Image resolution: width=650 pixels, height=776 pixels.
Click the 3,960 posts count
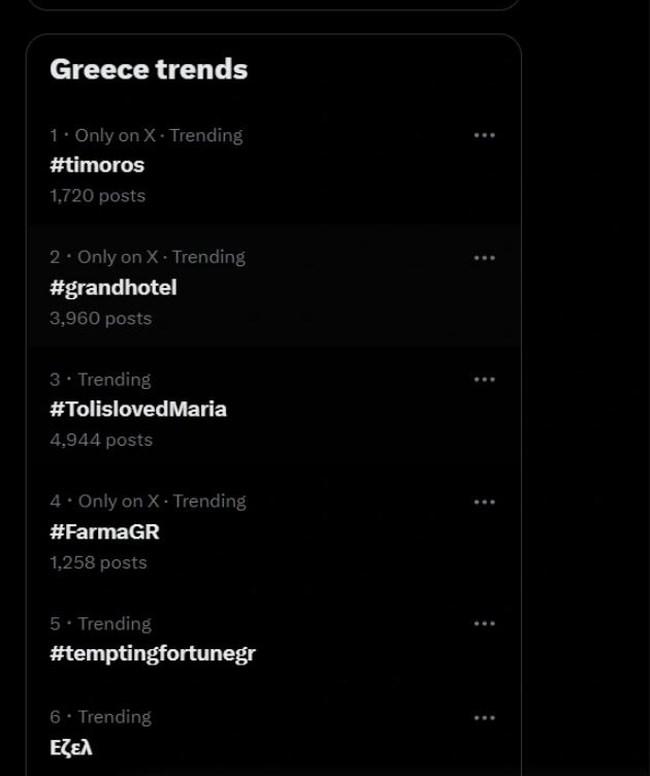pyautogui.click(x=100, y=318)
